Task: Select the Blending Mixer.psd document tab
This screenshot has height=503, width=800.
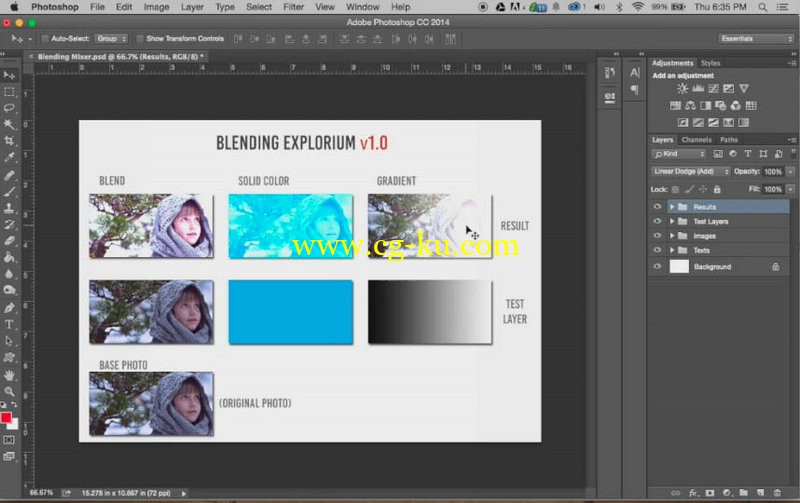Action: point(120,57)
